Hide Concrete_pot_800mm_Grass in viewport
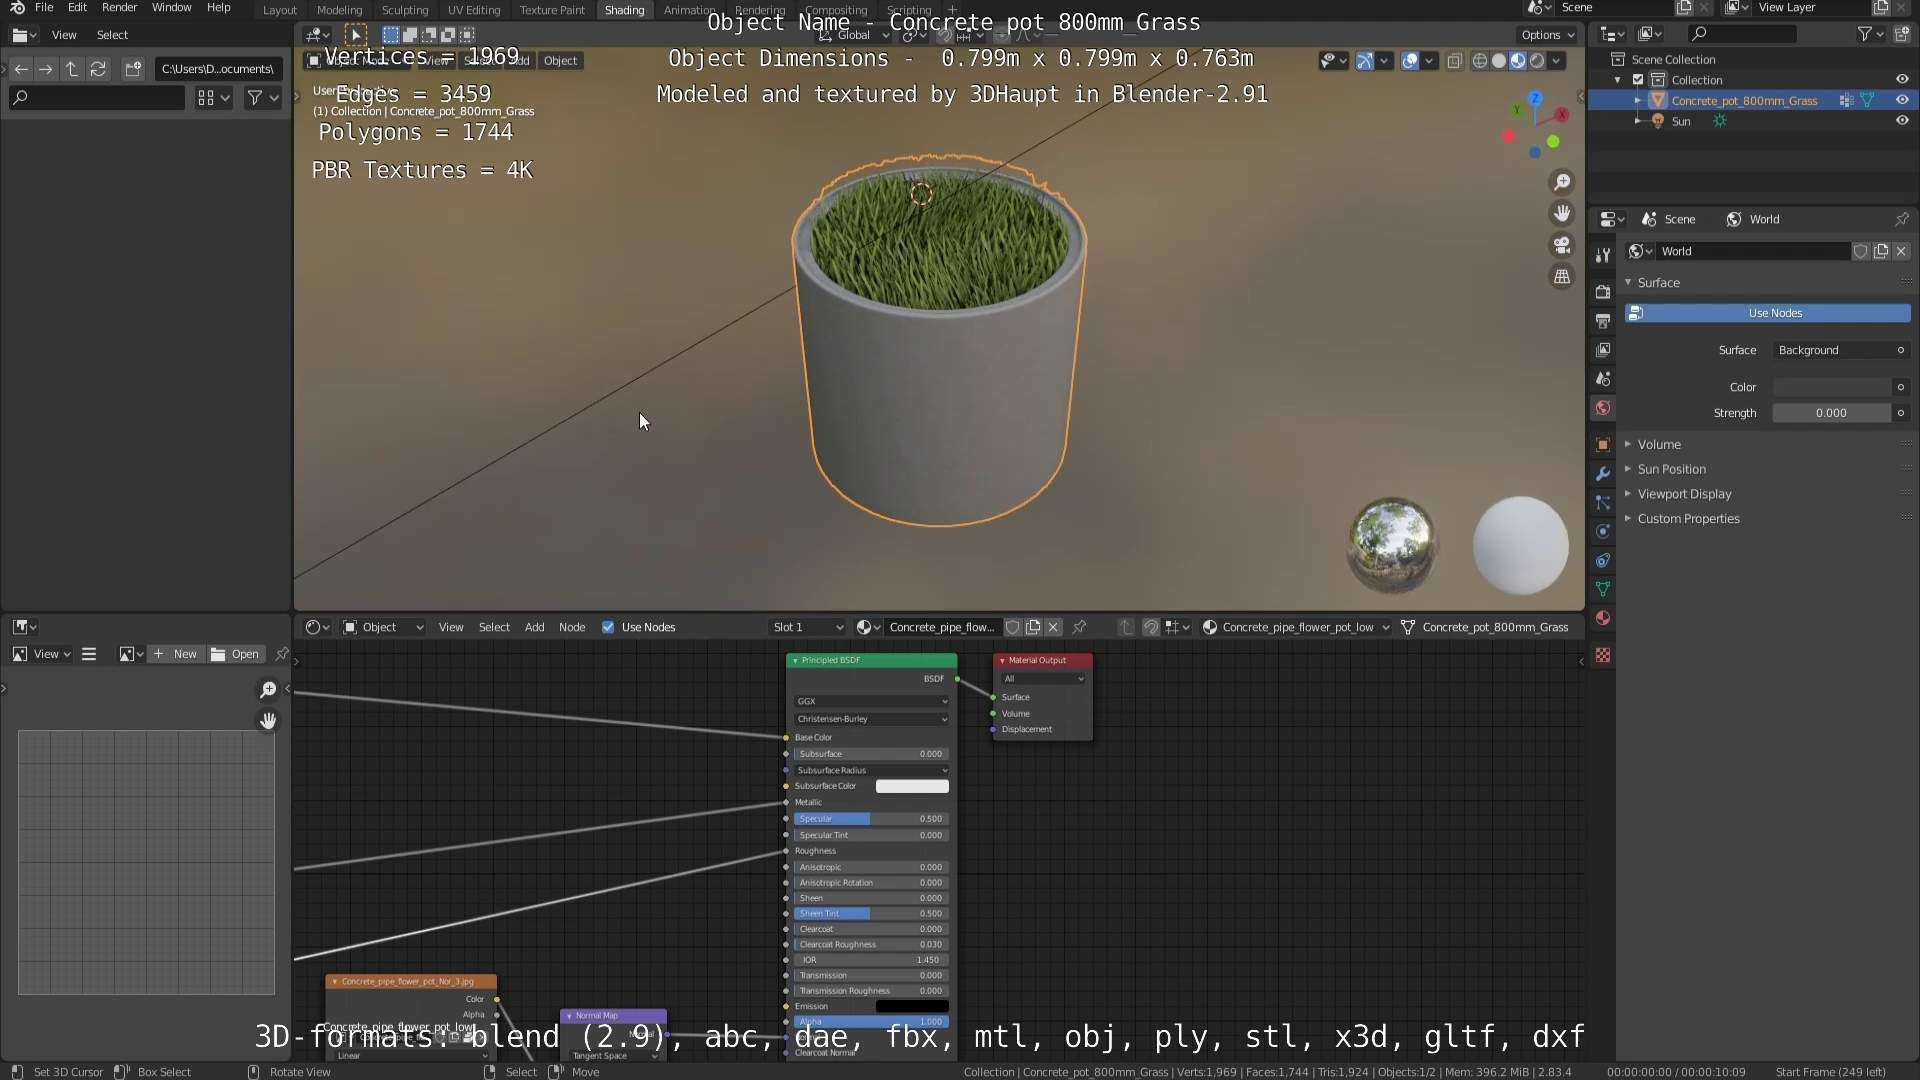The height and width of the screenshot is (1080, 1920). coord(1902,100)
